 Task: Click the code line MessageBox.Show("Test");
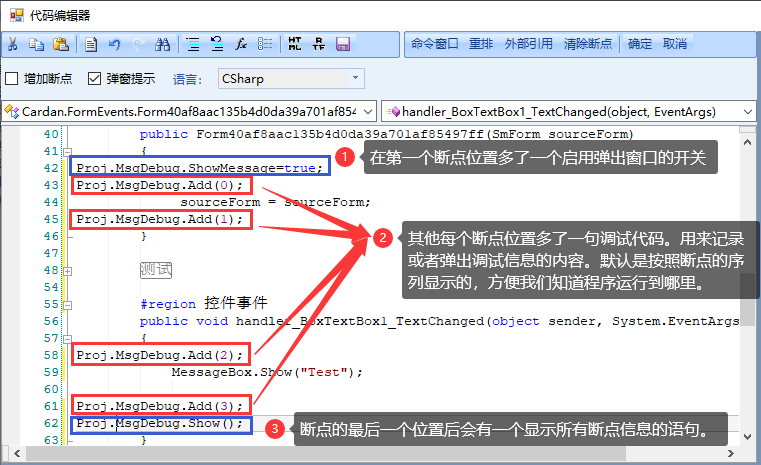[267, 372]
